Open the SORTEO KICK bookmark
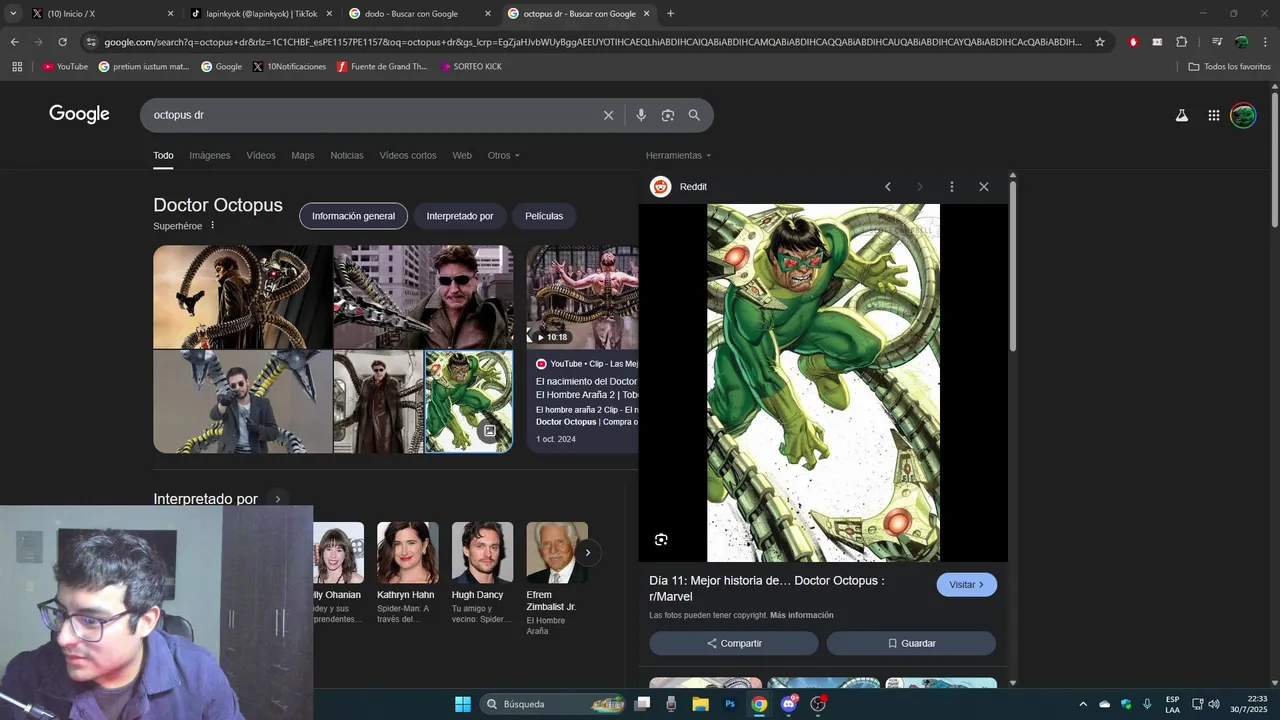1280x720 pixels. coord(470,67)
